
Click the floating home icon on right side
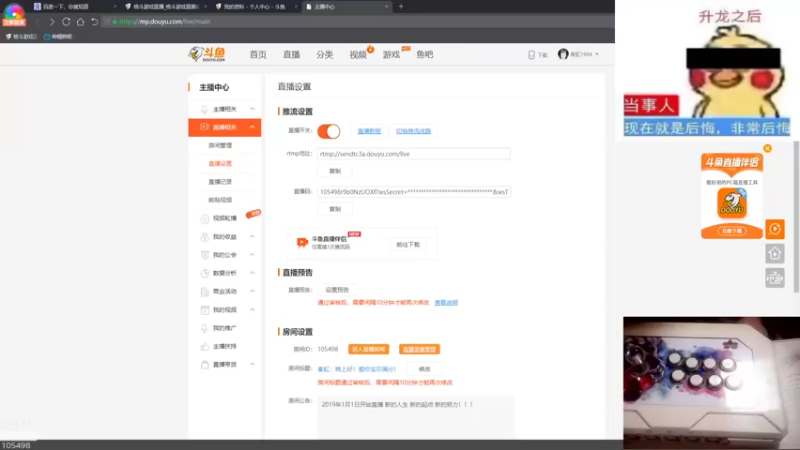774,254
